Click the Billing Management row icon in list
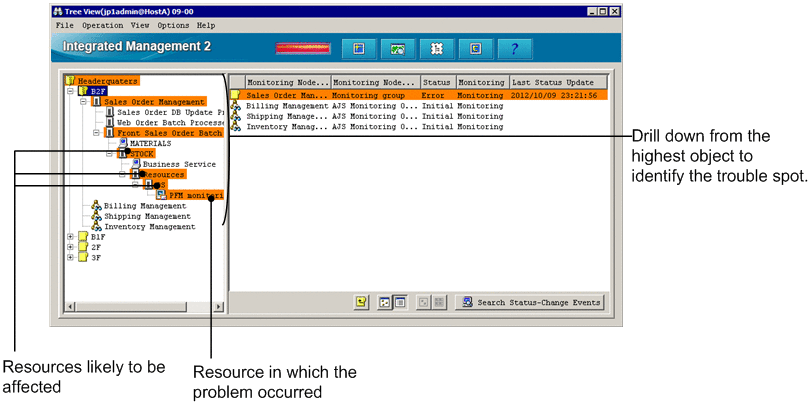This screenshot has width=812, height=406. (236, 106)
